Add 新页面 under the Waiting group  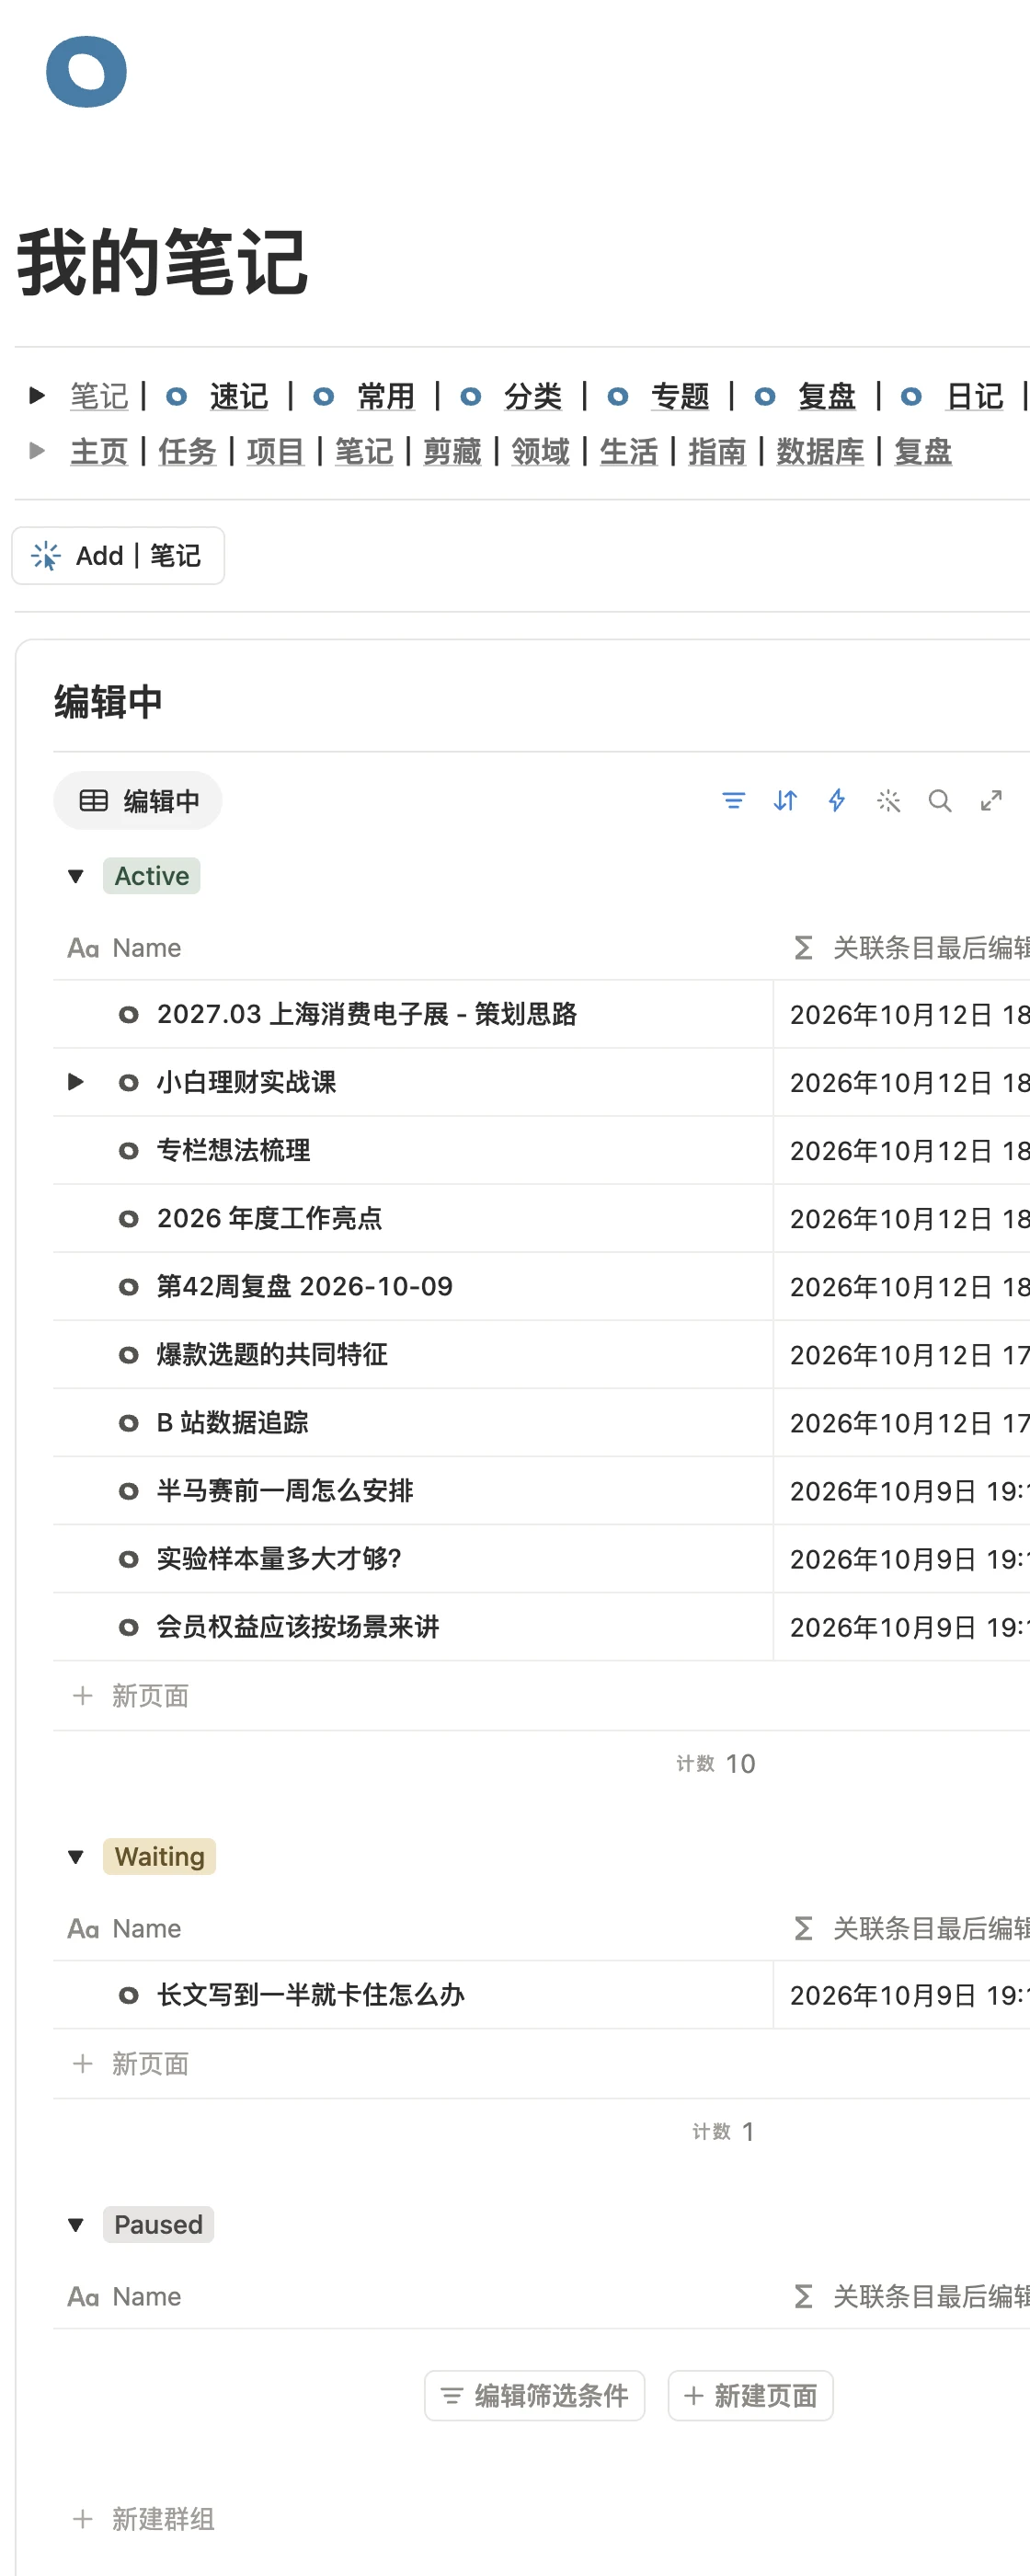[x=131, y=2065]
